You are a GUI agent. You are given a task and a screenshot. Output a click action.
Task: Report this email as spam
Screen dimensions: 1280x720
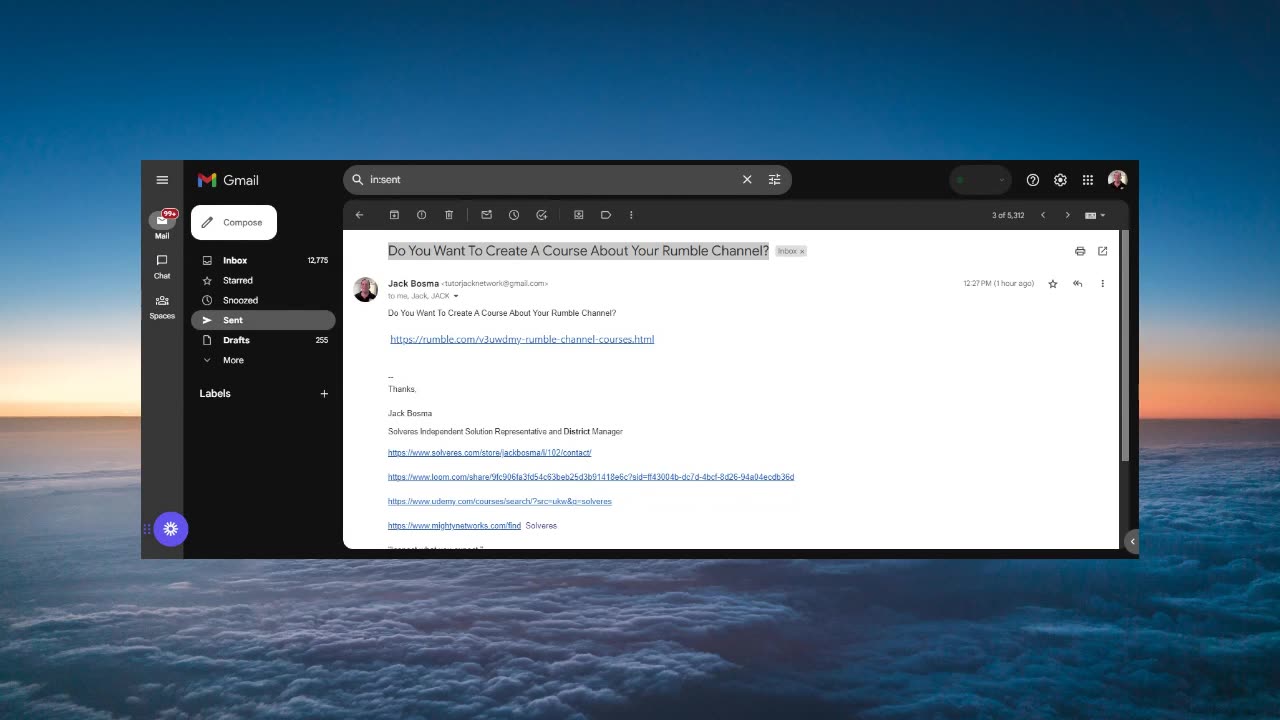click(421, 215)
